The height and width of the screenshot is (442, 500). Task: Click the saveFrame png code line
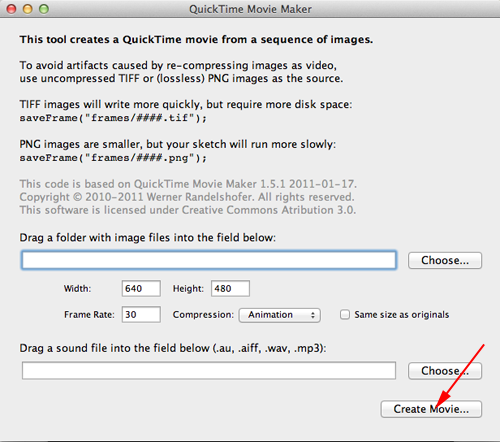pos(113,158)
